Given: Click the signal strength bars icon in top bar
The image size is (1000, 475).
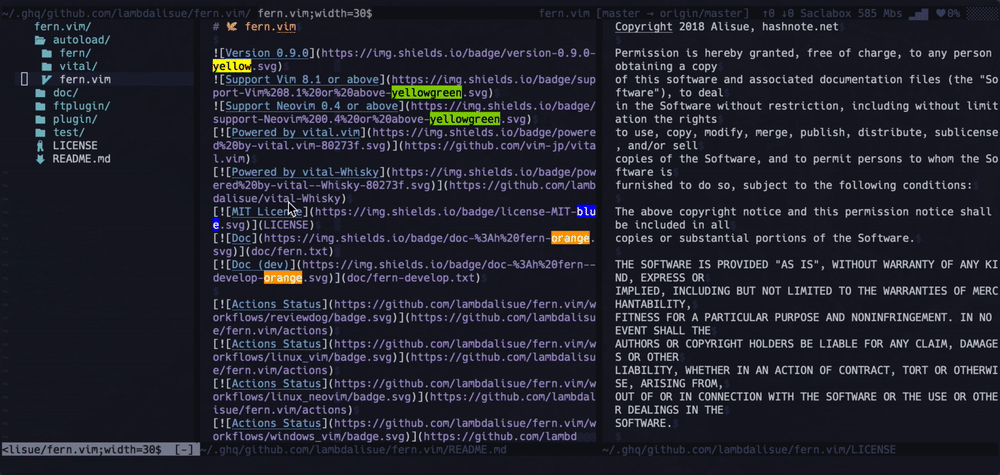Looking at the screenshot, I should click(918, 13).
